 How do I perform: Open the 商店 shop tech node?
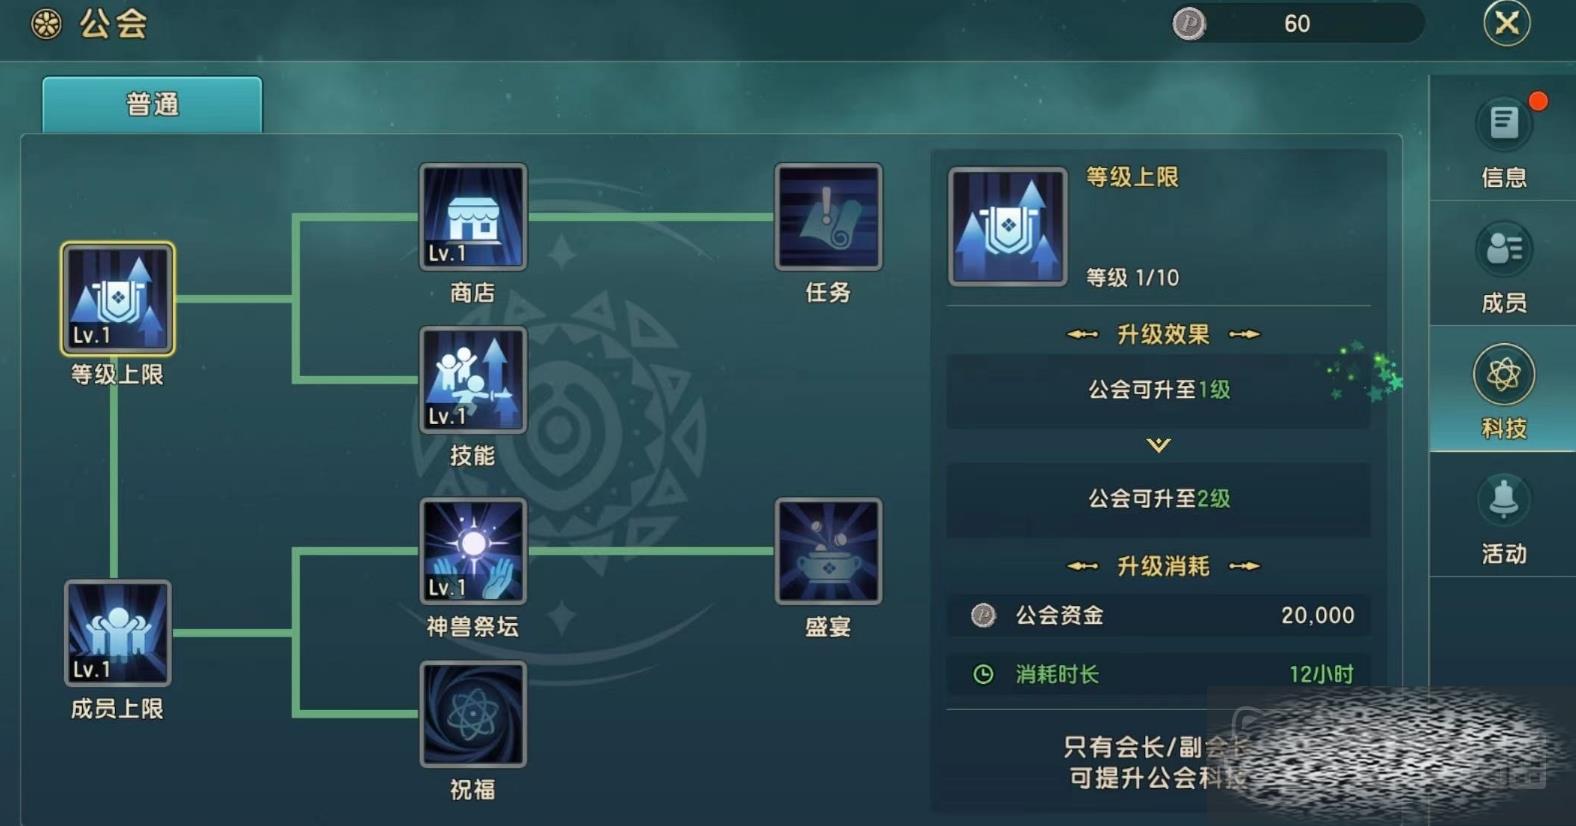click(473, 217)
